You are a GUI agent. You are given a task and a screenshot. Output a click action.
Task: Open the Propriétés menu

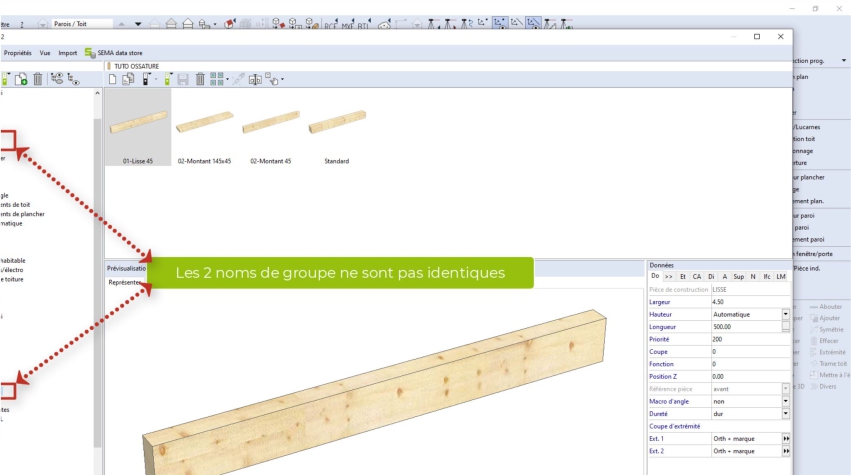(x=17, y=53)
